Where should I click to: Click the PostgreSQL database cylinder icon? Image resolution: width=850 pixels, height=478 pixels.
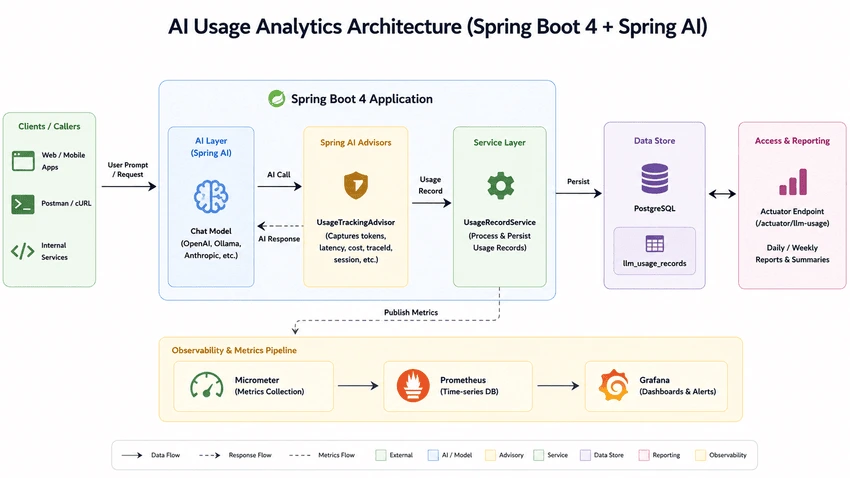click(x=654, y=179)
